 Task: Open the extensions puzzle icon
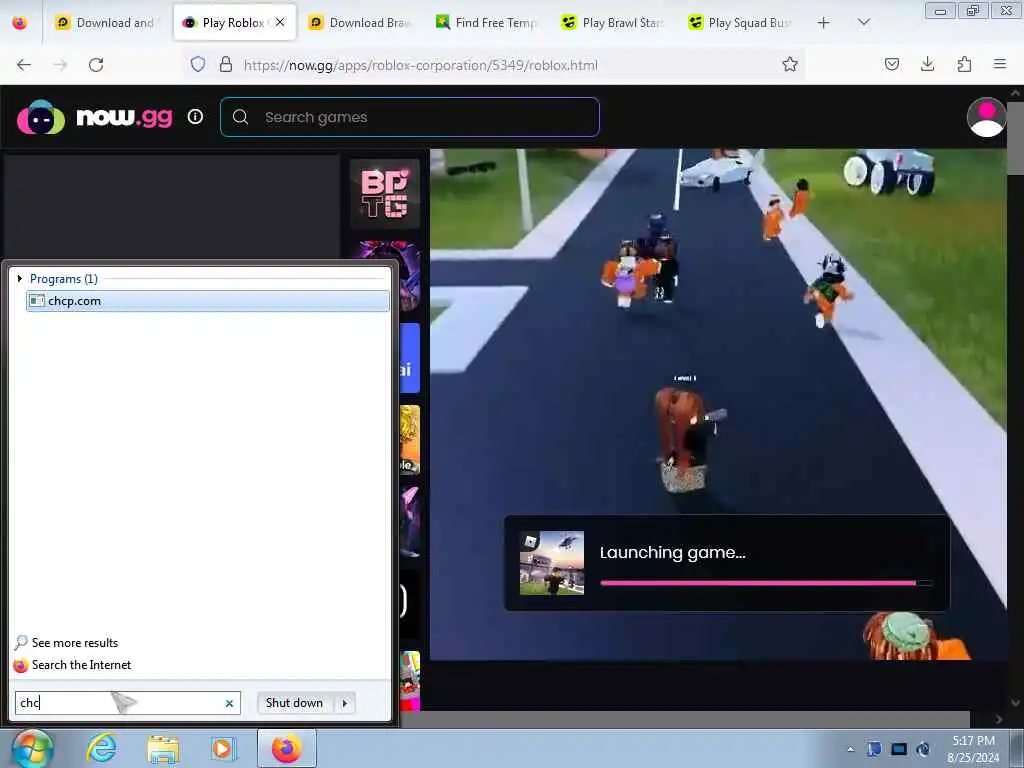[x=964, y=64]
